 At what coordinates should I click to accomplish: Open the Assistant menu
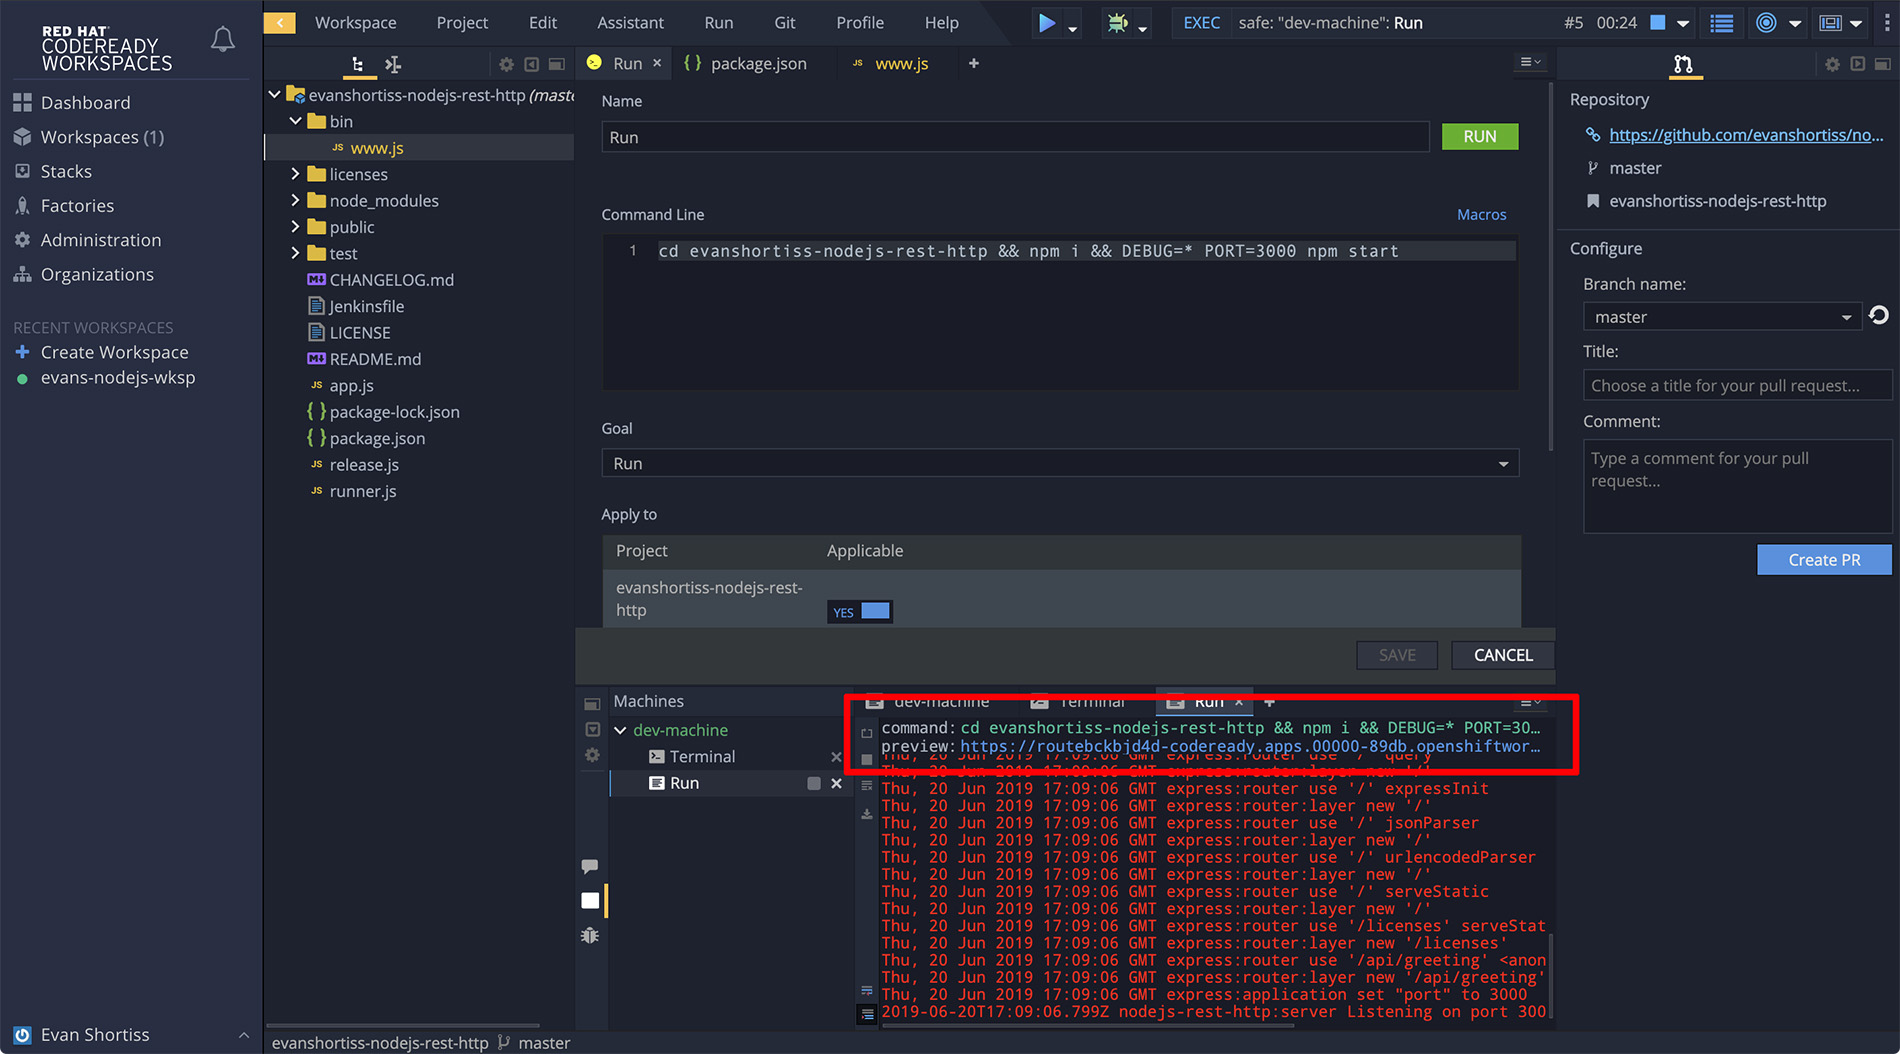tap(630, 22)
